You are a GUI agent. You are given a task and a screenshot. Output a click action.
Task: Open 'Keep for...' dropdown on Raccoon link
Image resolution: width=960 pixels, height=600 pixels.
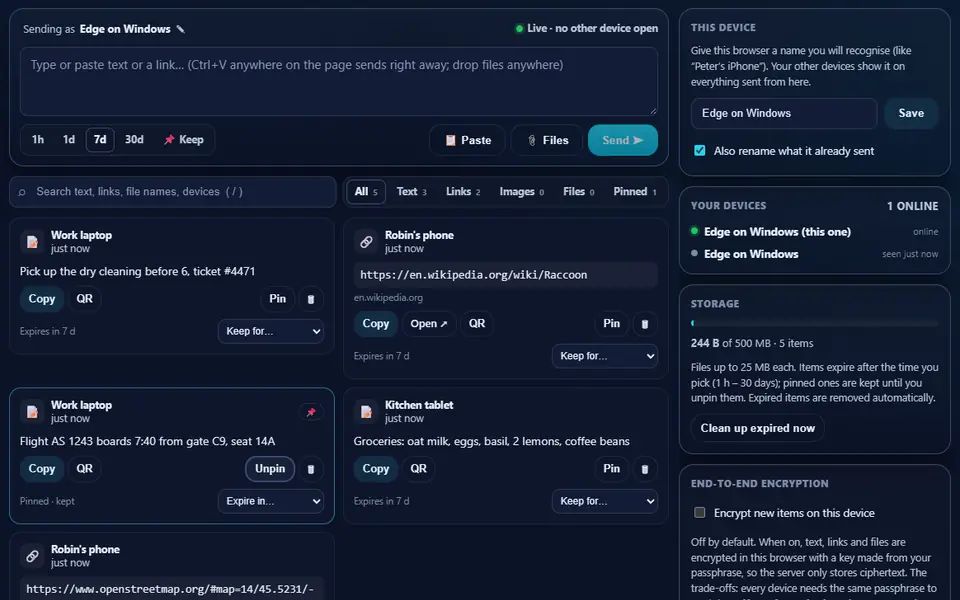click(x=605, y=356)
